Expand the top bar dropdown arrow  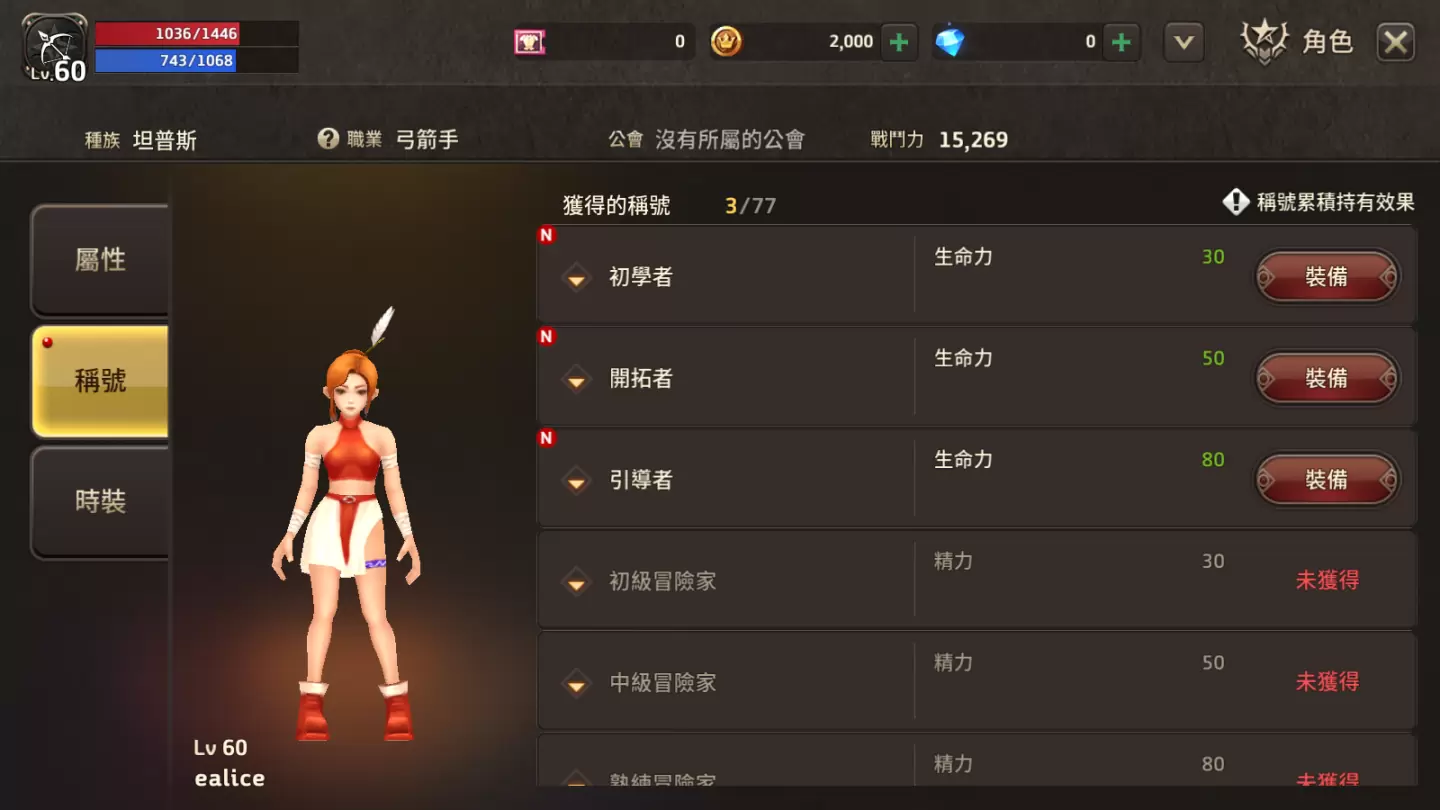tap(1184, 42)
